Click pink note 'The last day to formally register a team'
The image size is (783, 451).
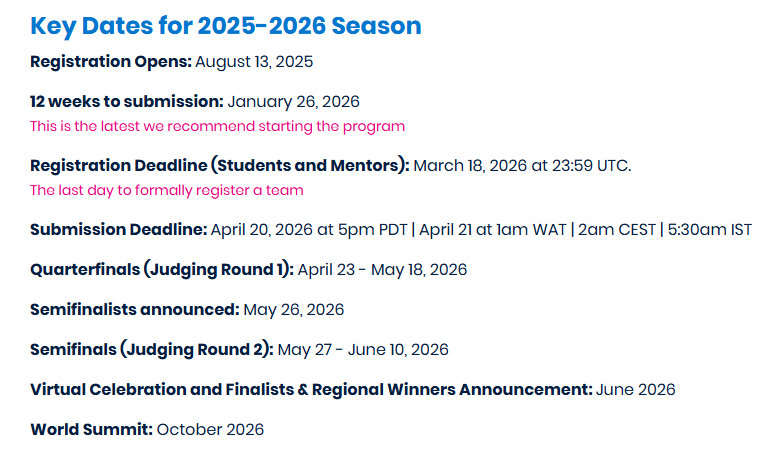click(x=167, y=190)
